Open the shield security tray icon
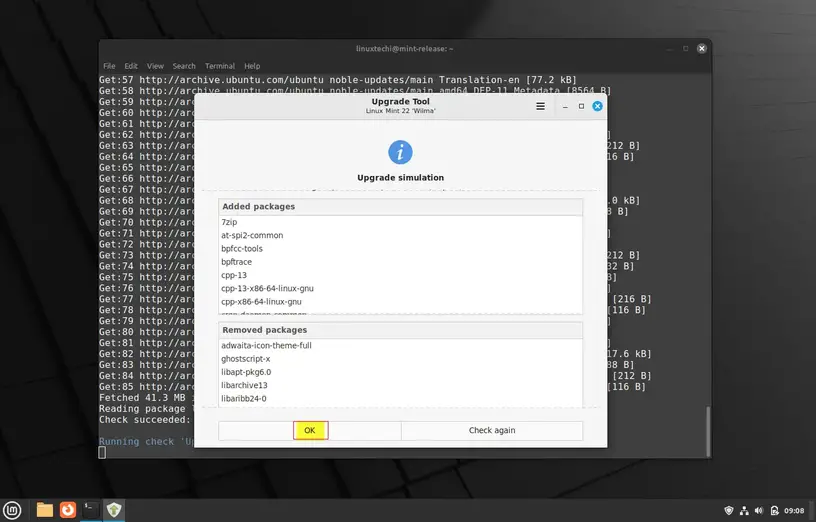This screenshot has height=522, width=816. pos(729,511)
